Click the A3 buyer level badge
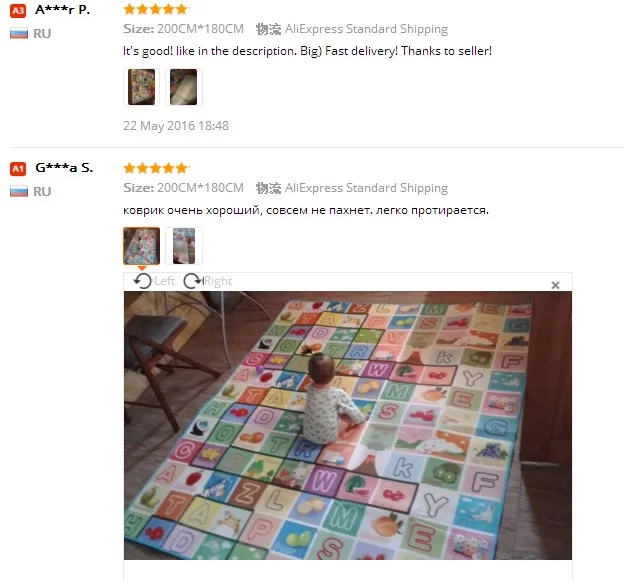Screen dimensions: 624x581 [18, 10]
